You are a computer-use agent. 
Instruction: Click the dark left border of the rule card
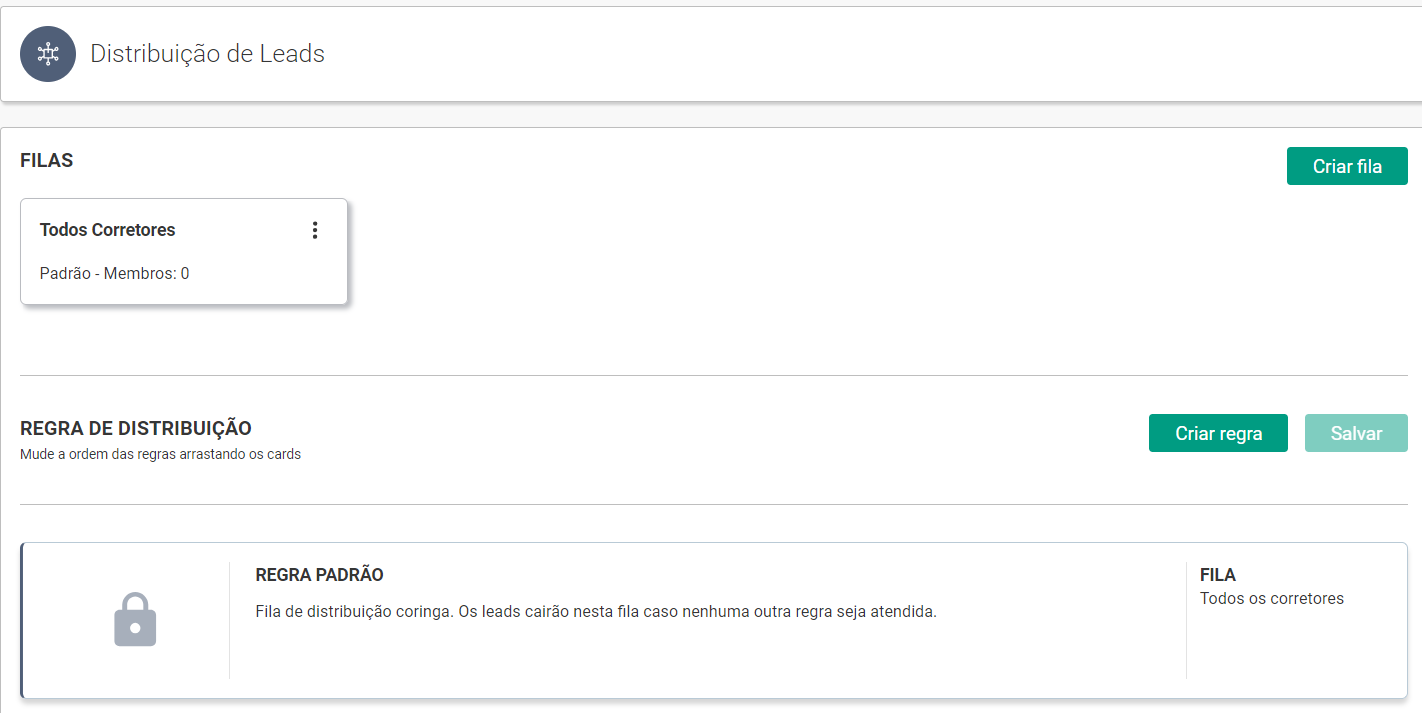click(22, 620)
